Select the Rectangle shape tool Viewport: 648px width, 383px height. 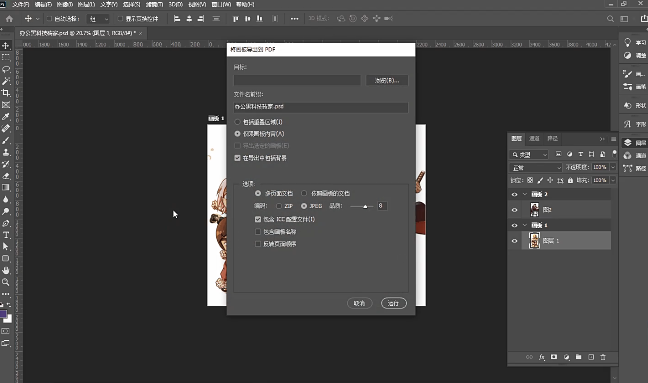6,259
